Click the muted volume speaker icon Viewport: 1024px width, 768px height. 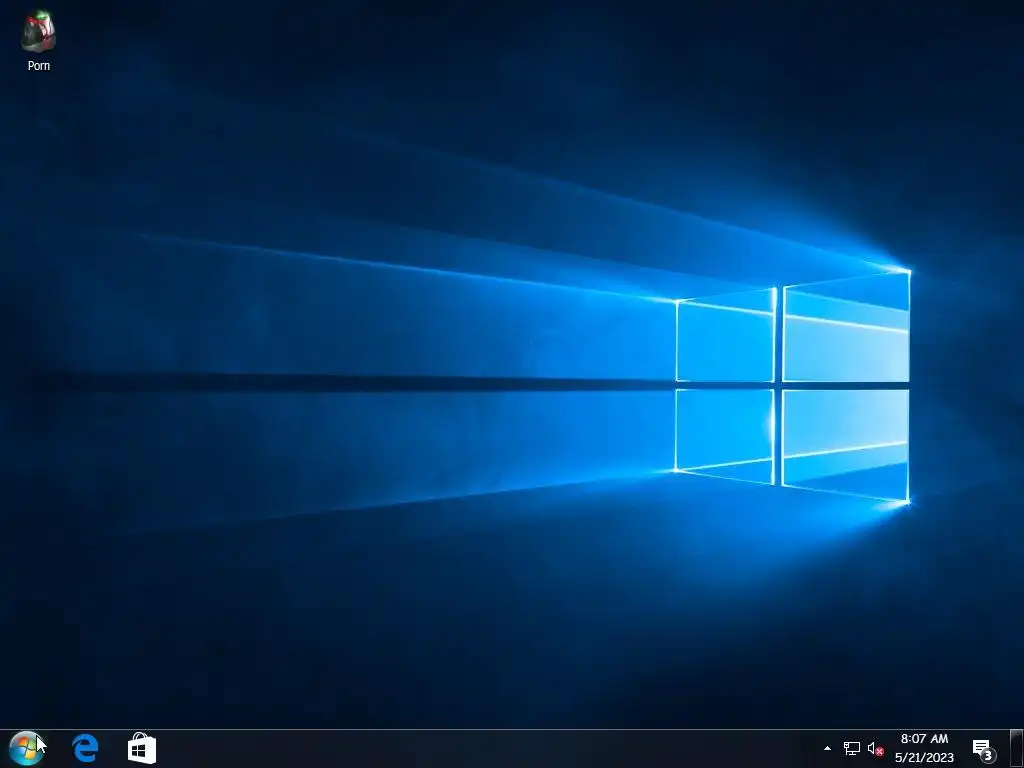(875, 749)
